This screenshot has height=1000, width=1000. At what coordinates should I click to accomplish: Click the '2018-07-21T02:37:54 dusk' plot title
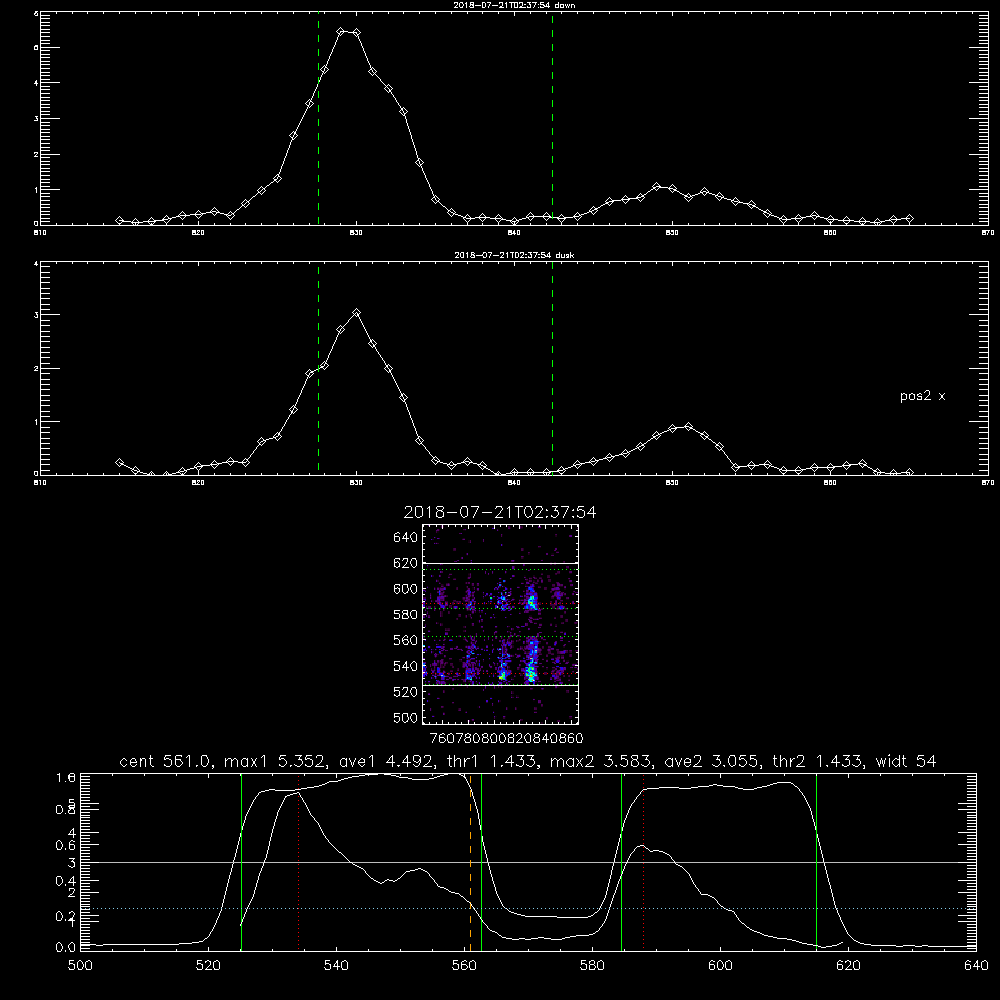(x=514, y=255)
